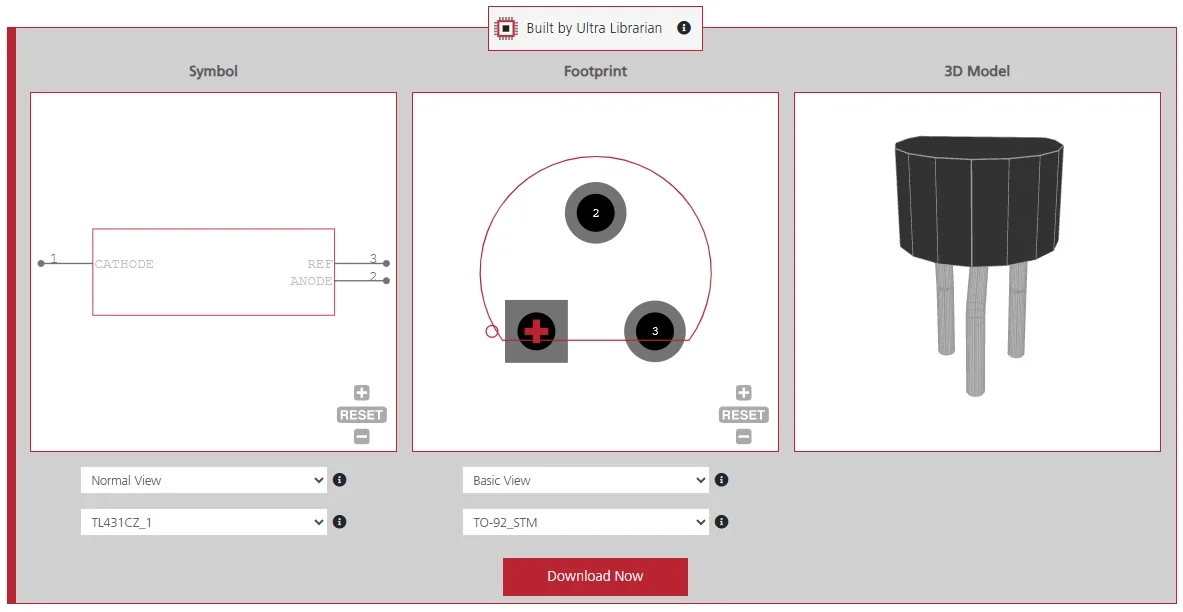Select the square pad with red cross

pos(536,331)
